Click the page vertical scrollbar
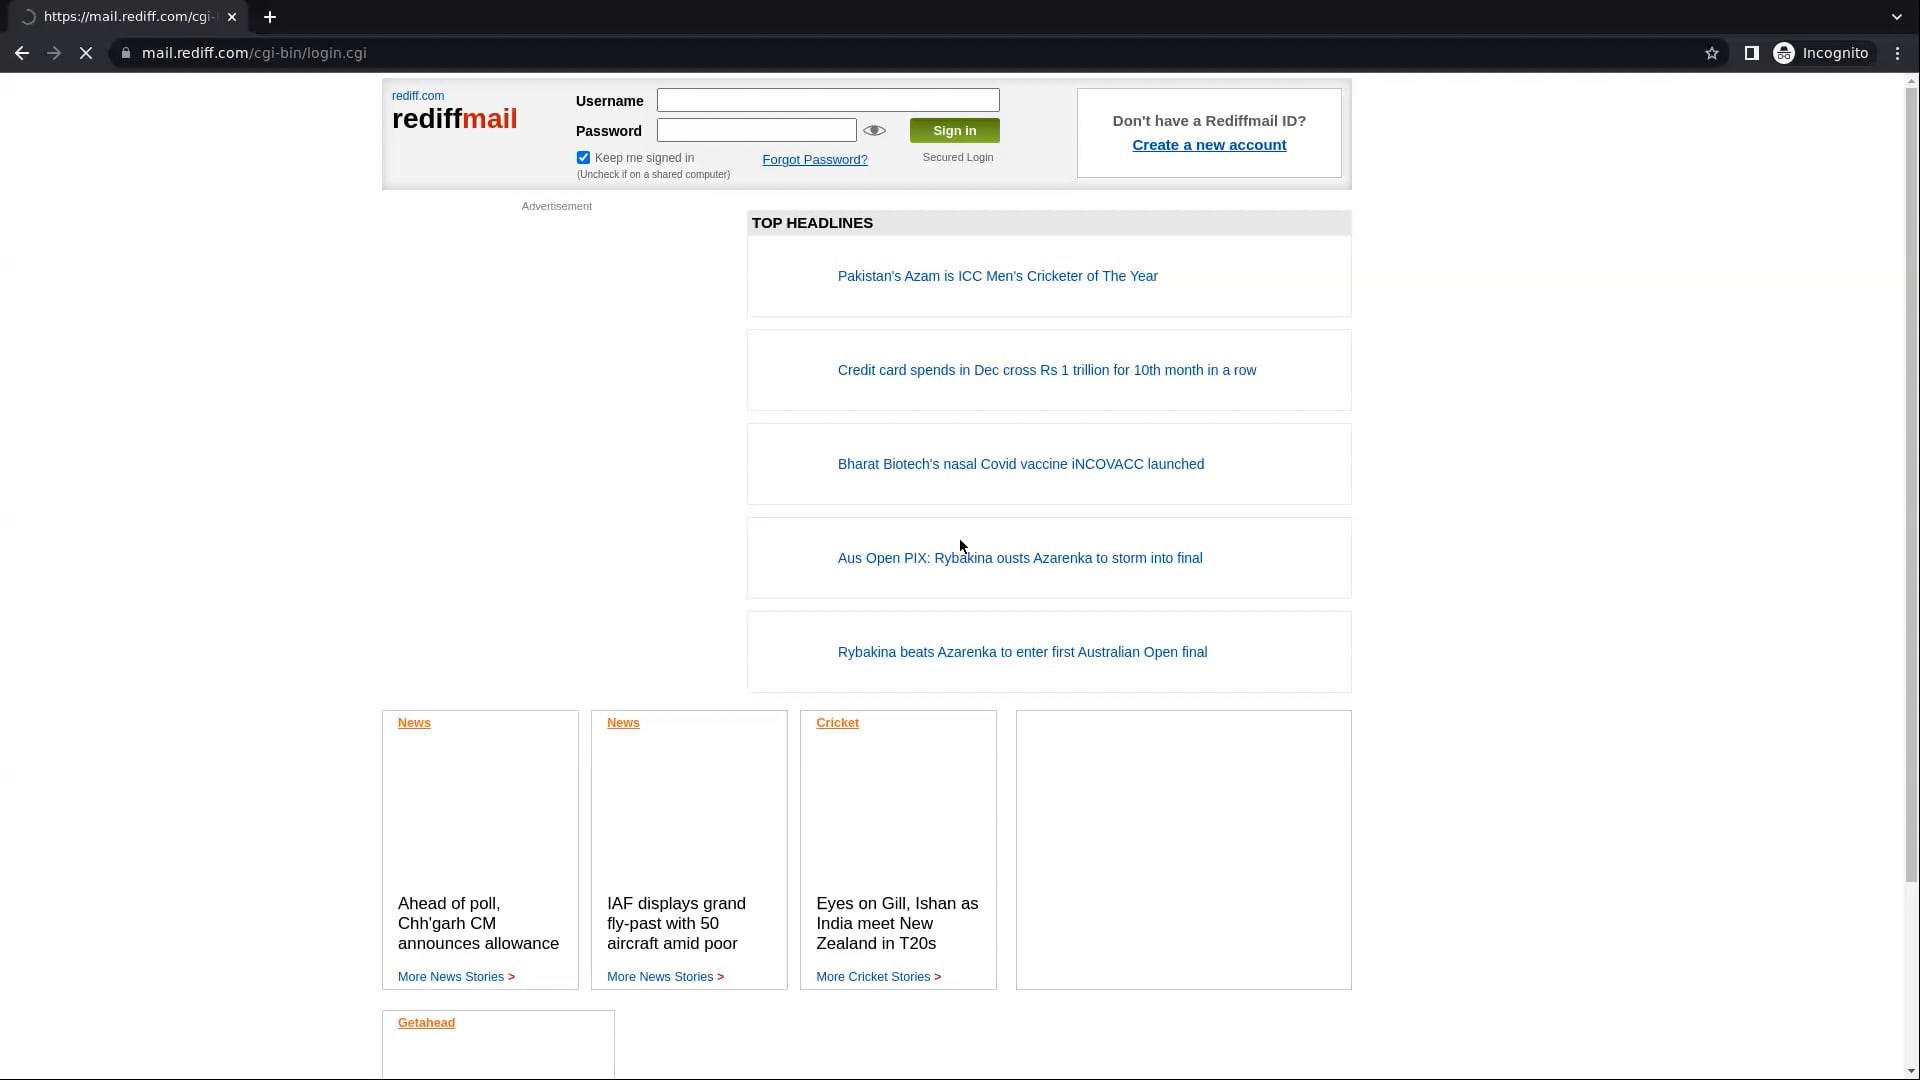This screenshot has height=1080, width=1920. coord(1911,484)
